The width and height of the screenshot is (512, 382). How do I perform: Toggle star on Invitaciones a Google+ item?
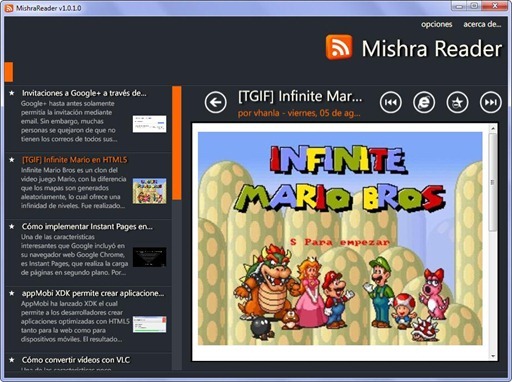(12, 93)
